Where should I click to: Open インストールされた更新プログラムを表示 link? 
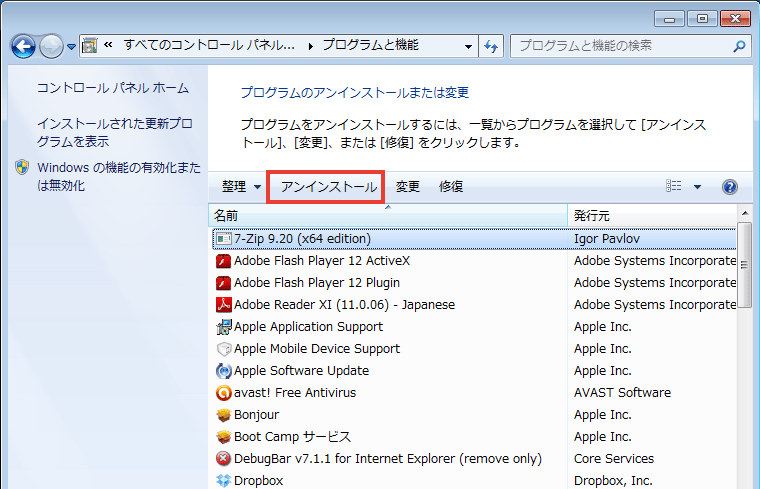tap(115, 132)
